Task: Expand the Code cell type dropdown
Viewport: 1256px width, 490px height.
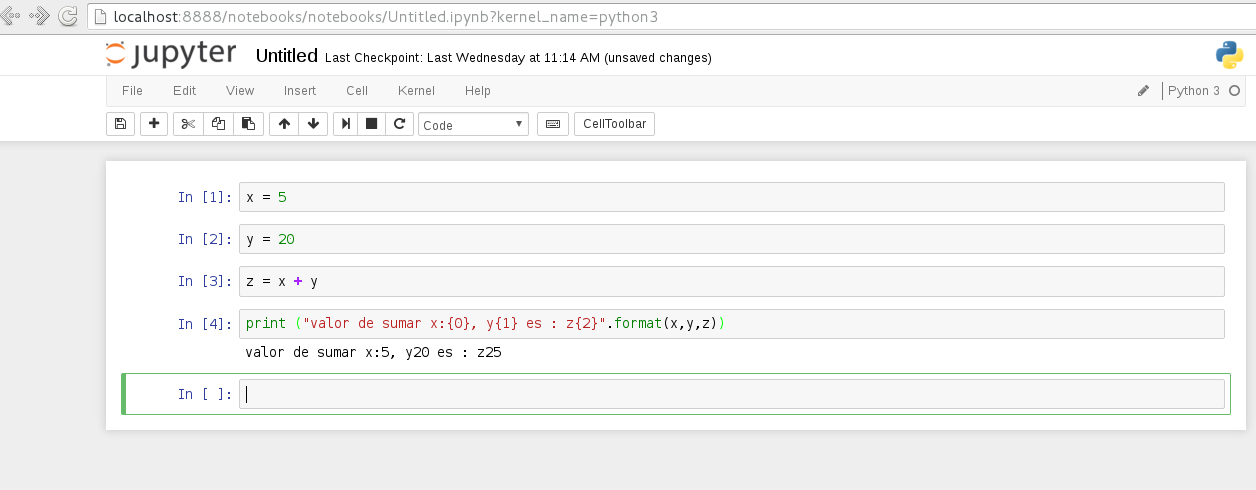Action: point(473,125)
